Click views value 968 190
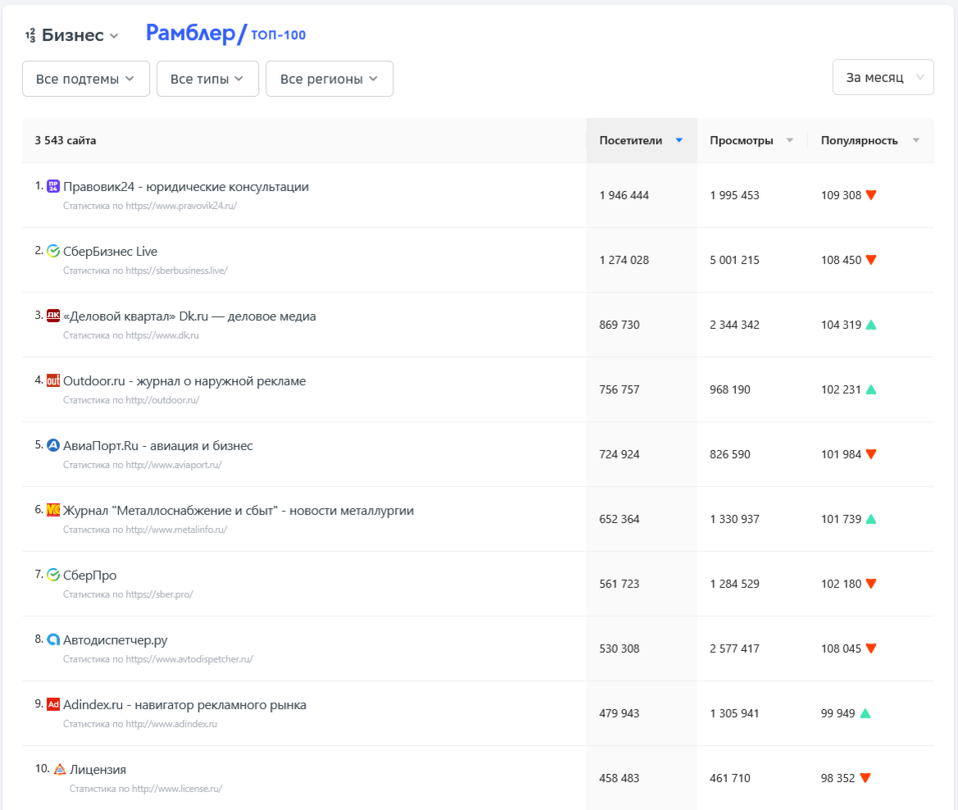 (730, 390)
